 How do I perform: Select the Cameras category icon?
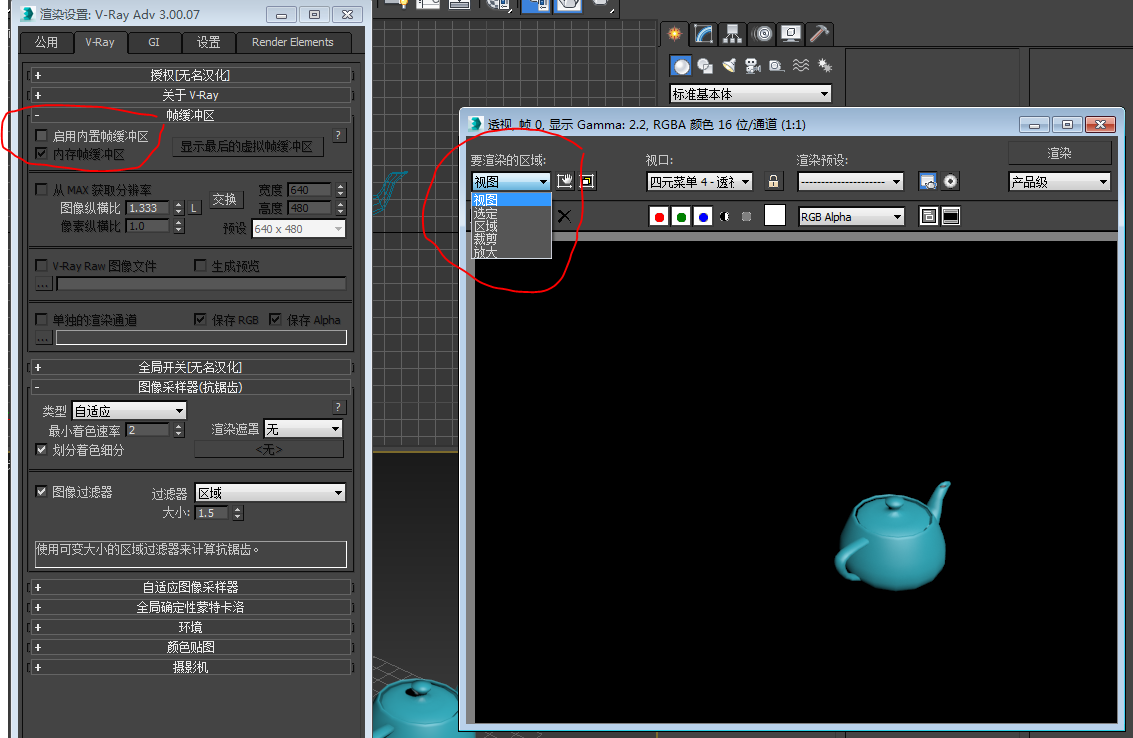click(752, 66)
